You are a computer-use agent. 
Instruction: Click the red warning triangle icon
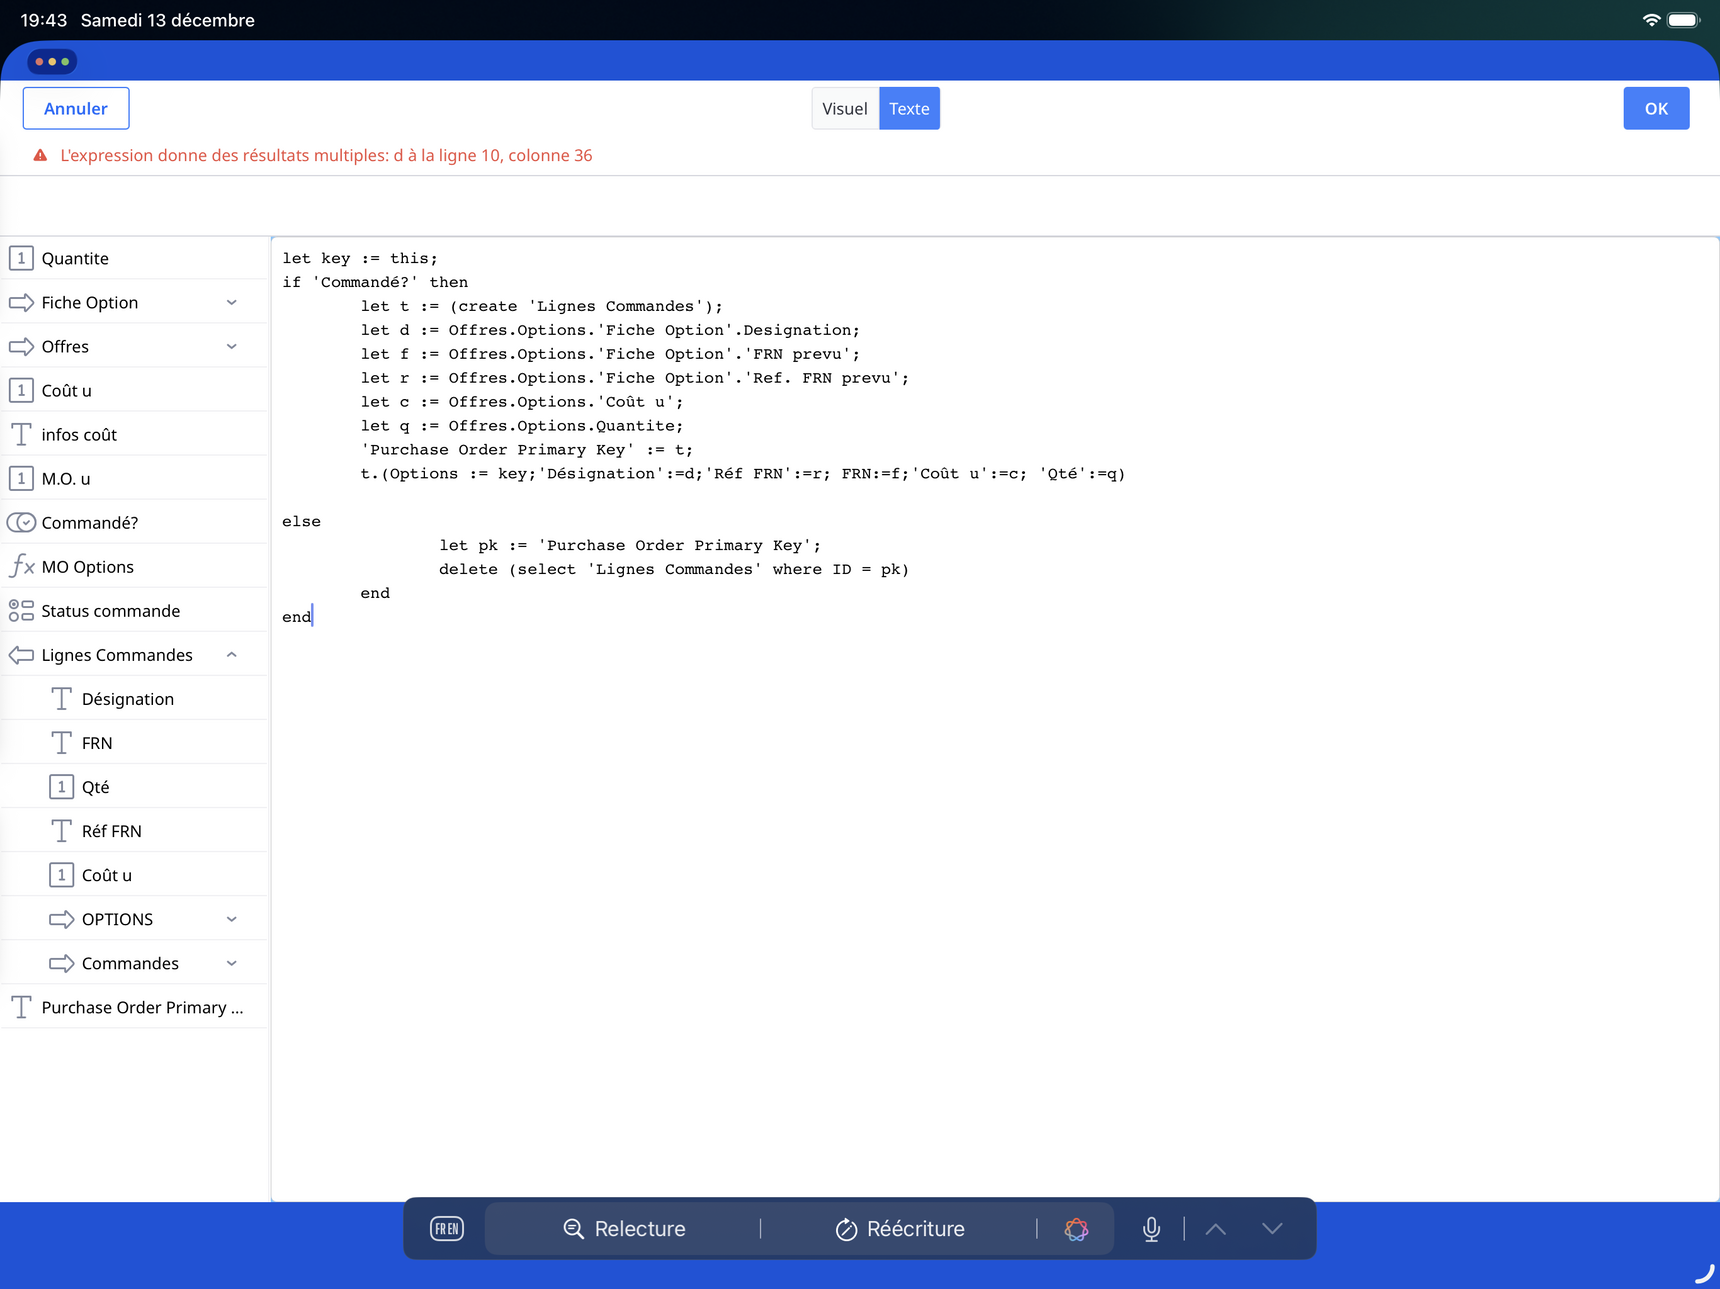40,156
